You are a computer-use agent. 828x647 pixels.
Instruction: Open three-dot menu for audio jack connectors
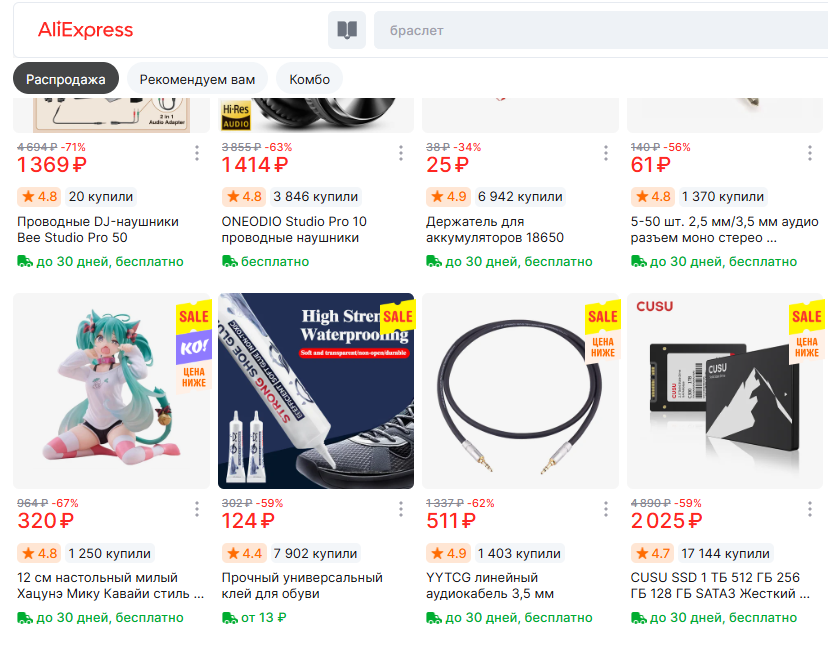810,153
